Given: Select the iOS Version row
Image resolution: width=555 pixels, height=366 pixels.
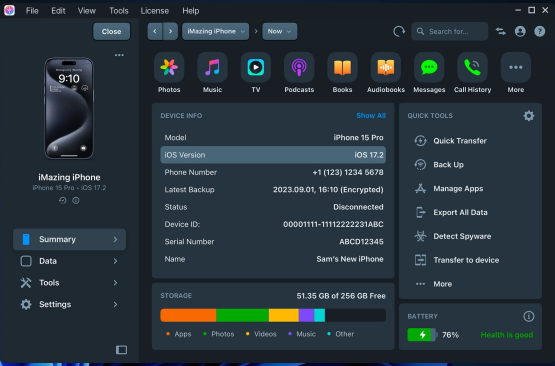Looking at the screenshot, I should click(273, 155).
